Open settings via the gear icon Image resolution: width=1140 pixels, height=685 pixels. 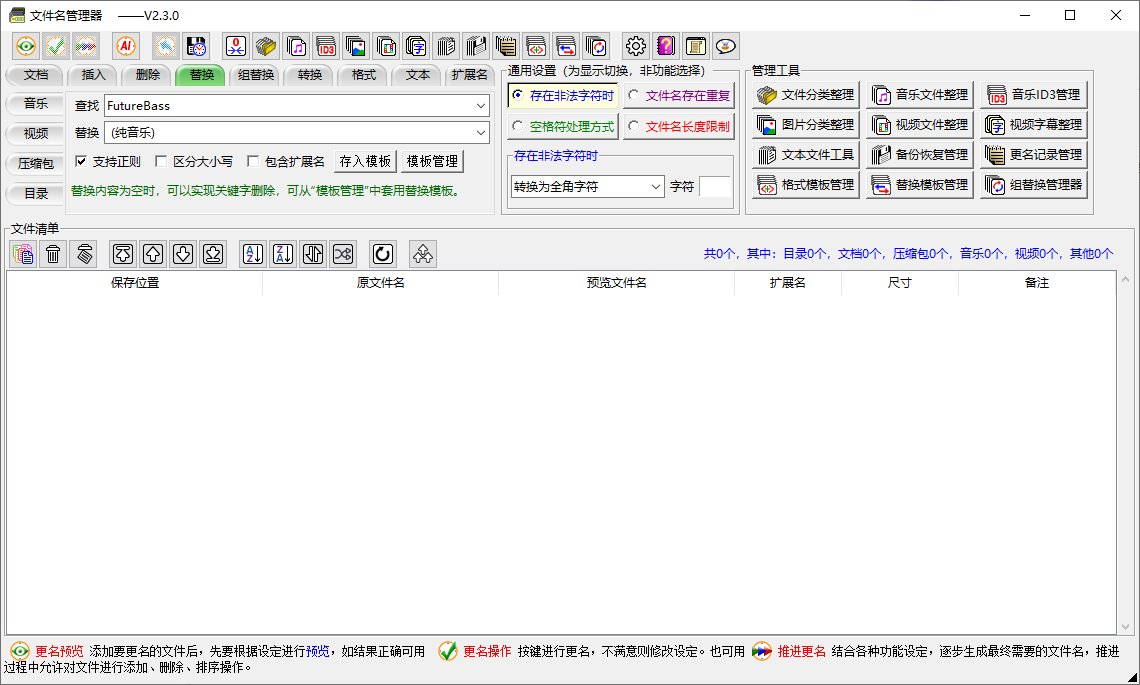[636, 46]
